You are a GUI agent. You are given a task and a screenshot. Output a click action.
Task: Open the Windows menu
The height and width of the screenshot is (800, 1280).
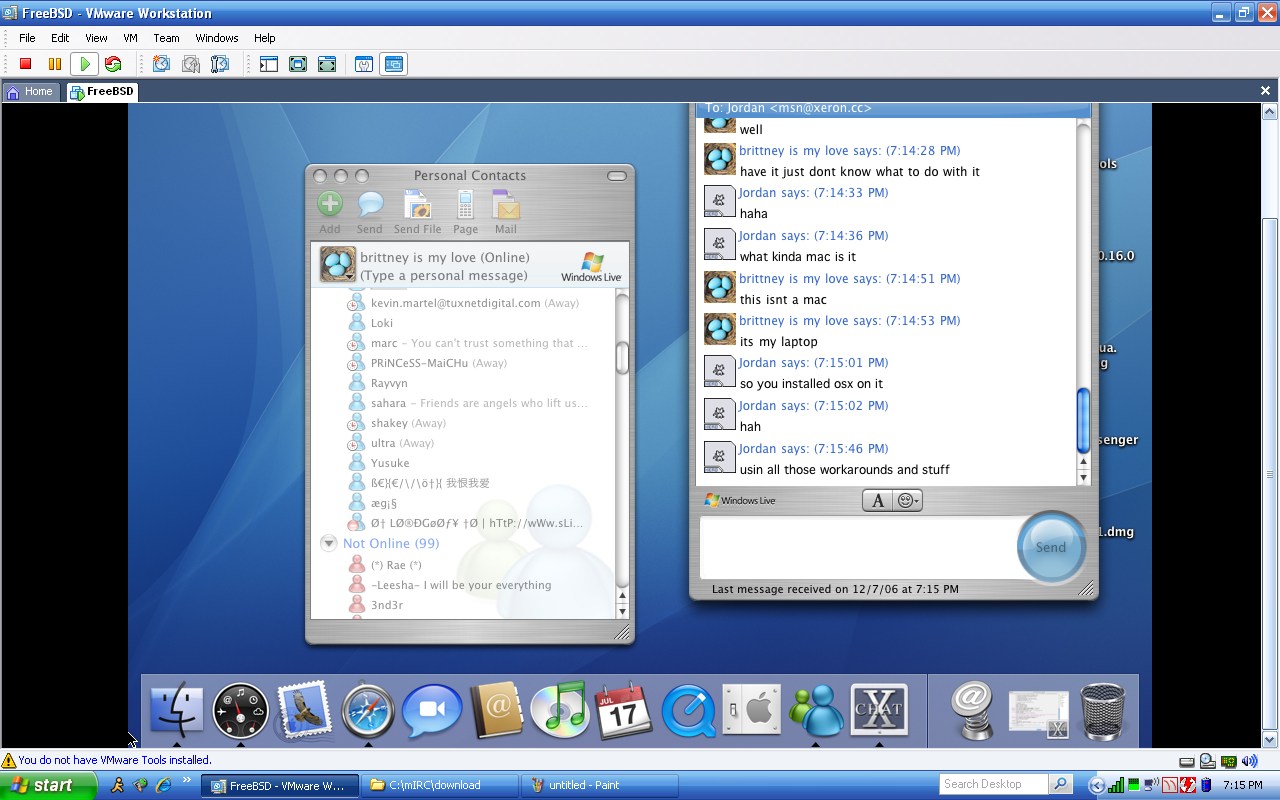coord(217,38)
